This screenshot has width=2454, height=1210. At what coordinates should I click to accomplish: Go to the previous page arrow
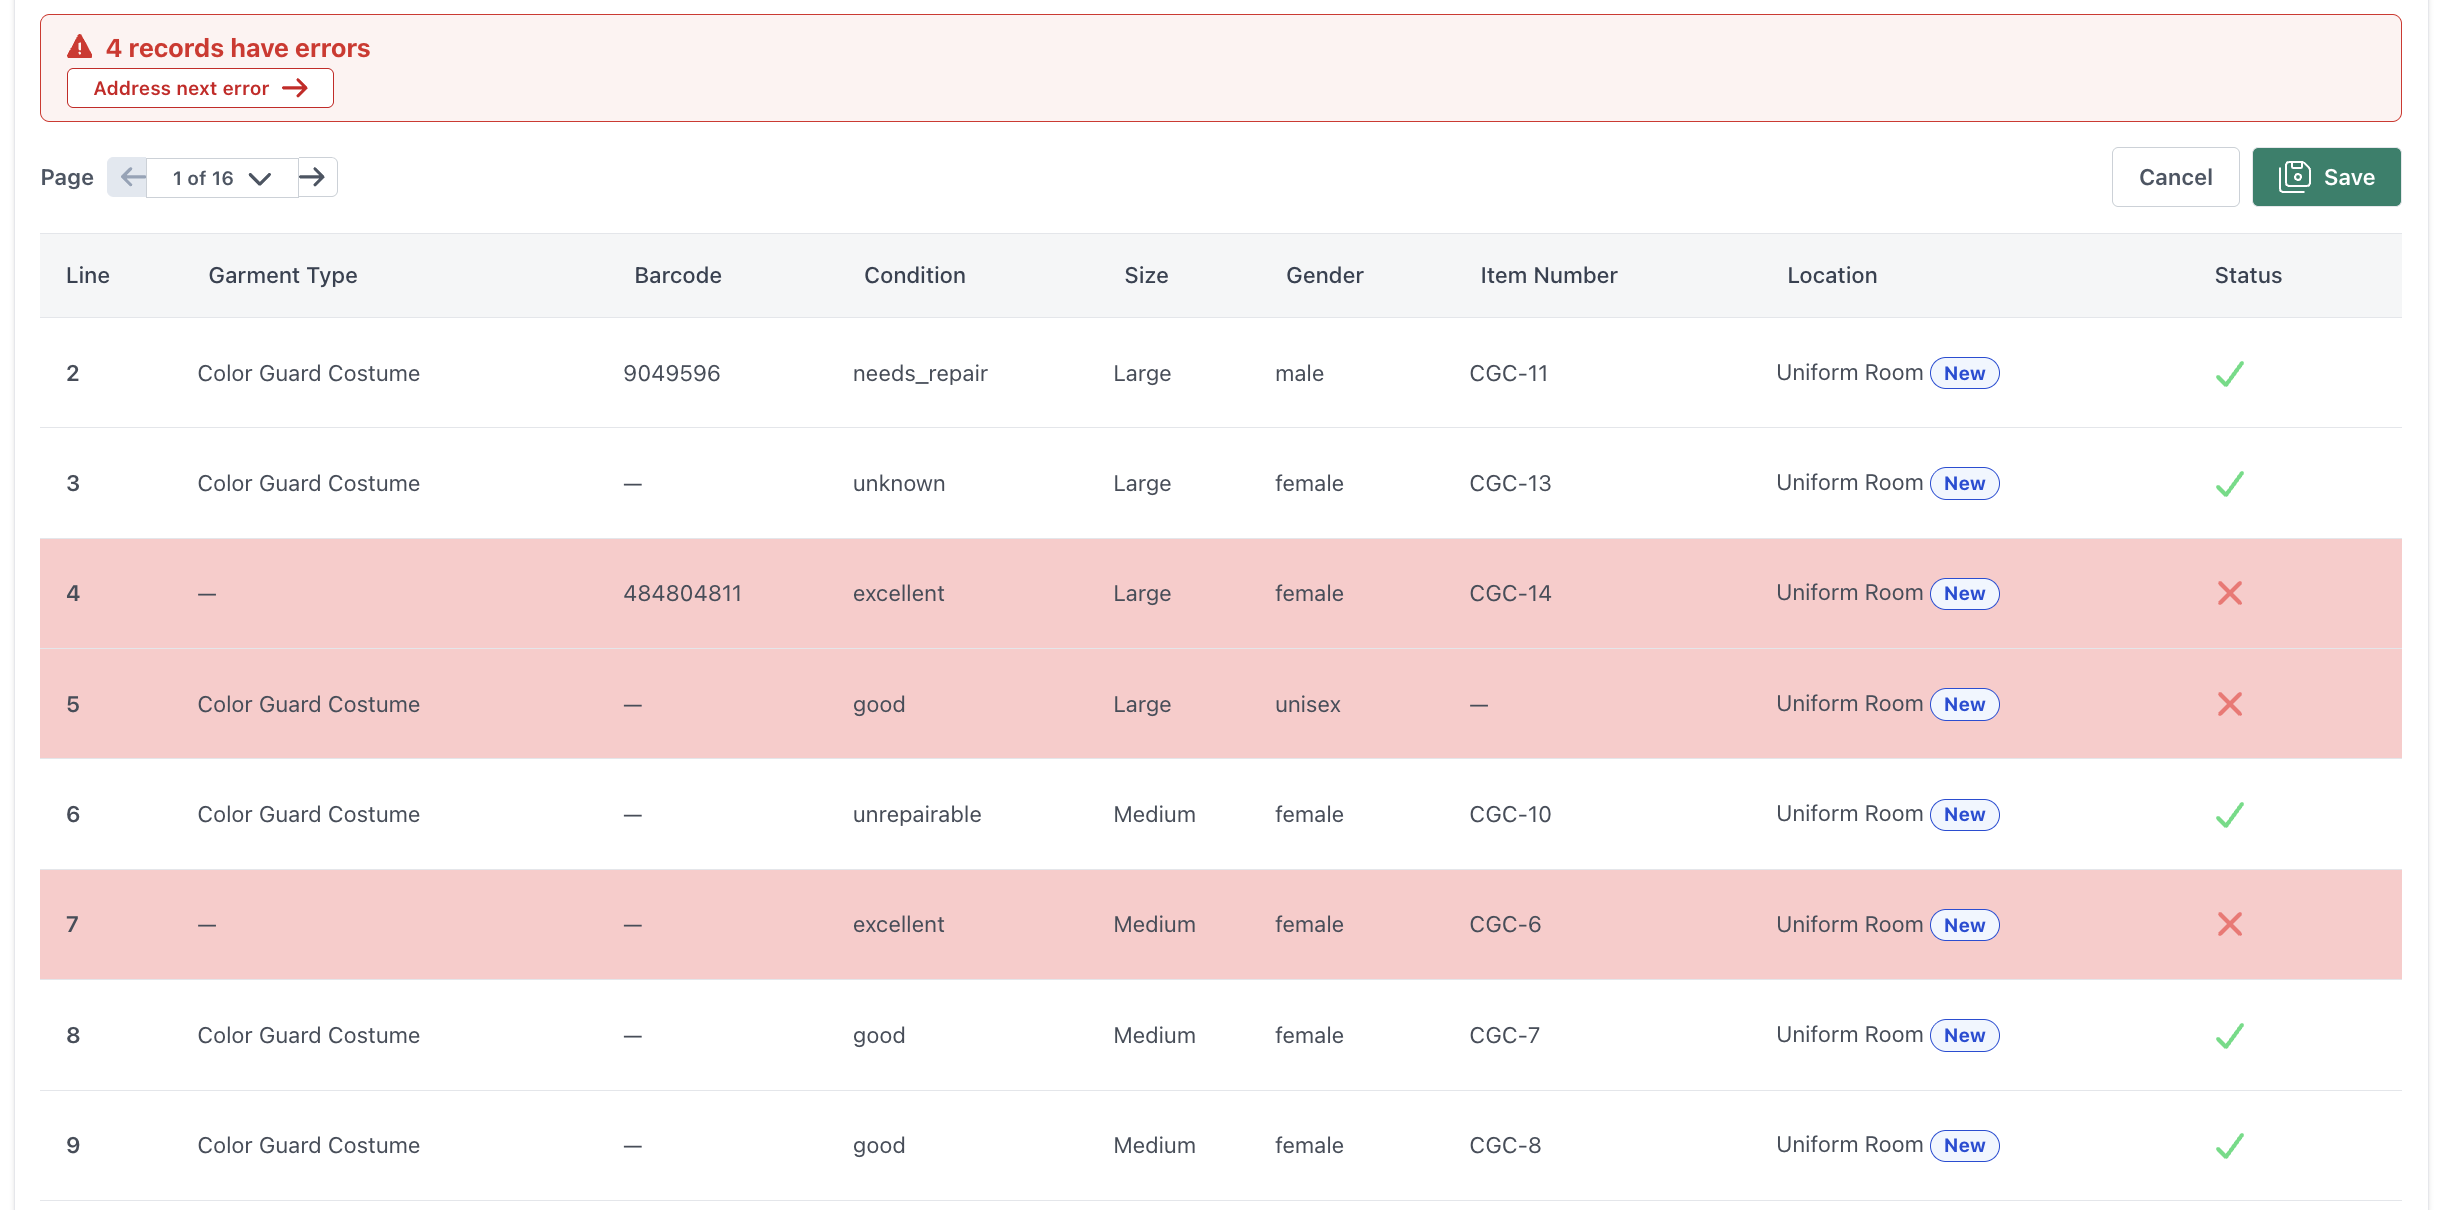click(130, 177)
